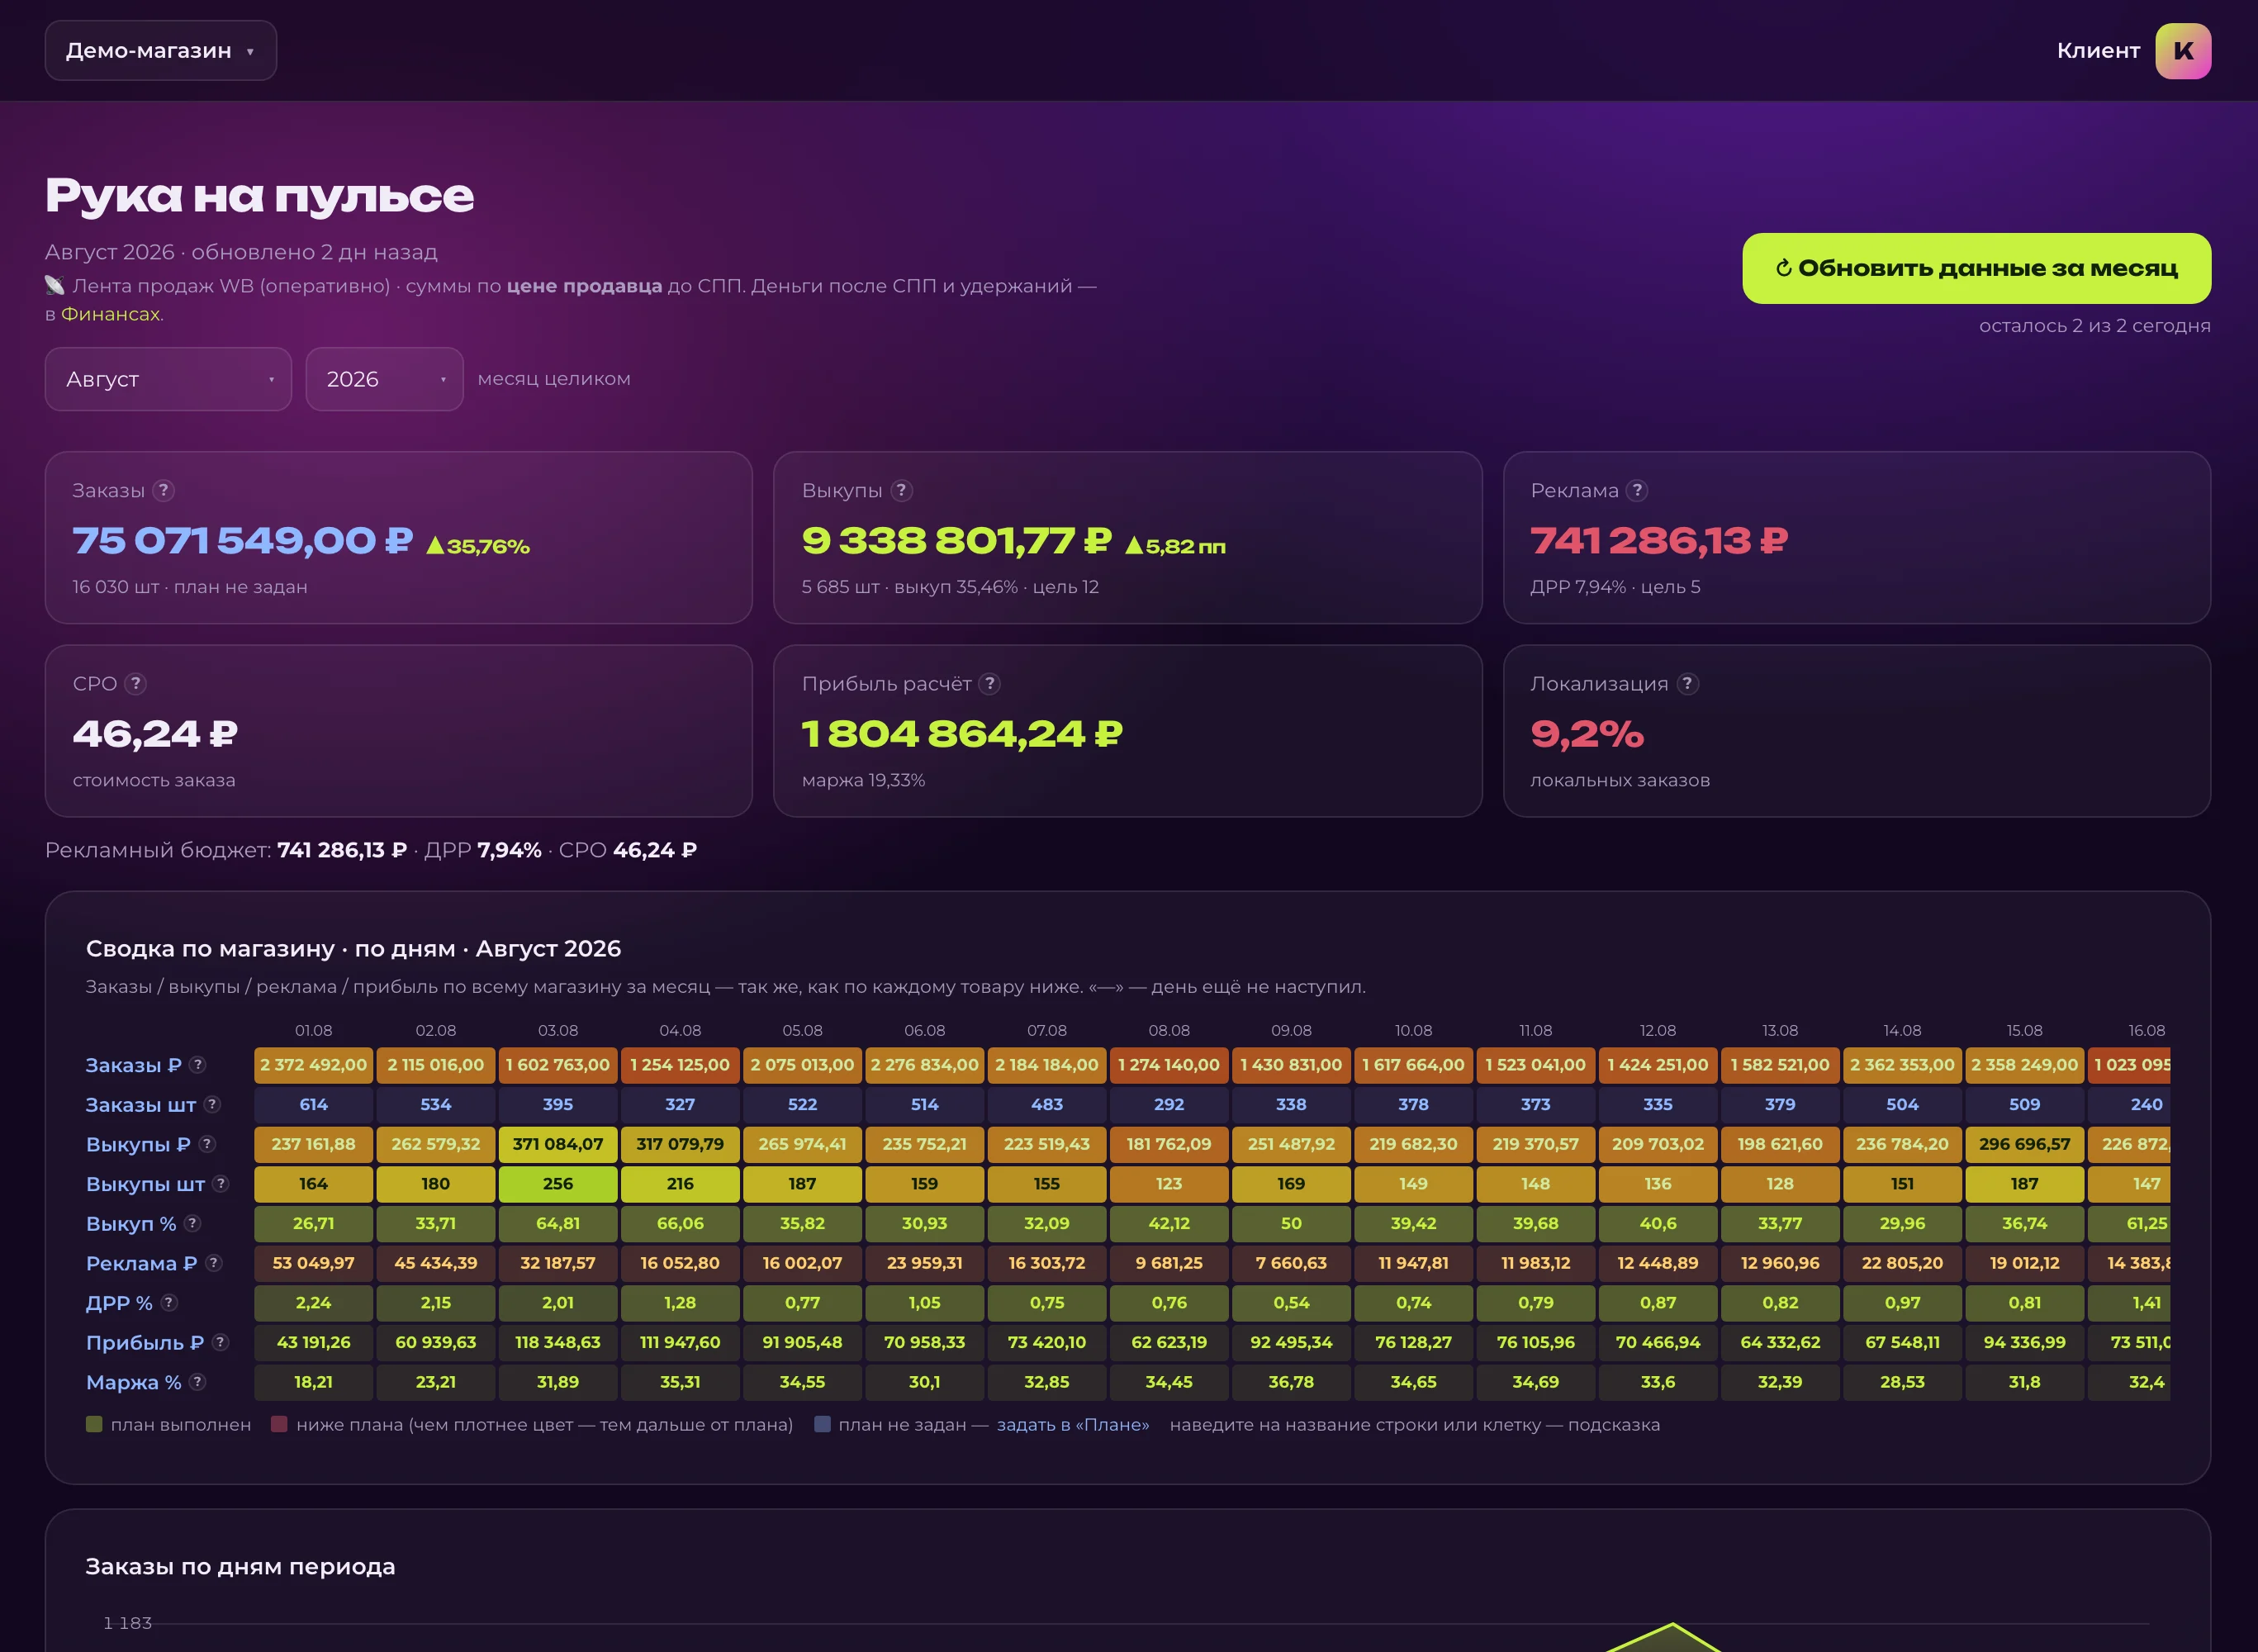Click the Заказы total 75 071 549,00 ₽
The height and width of the screenshot is (1652, 2258).
tap(242, 541)
